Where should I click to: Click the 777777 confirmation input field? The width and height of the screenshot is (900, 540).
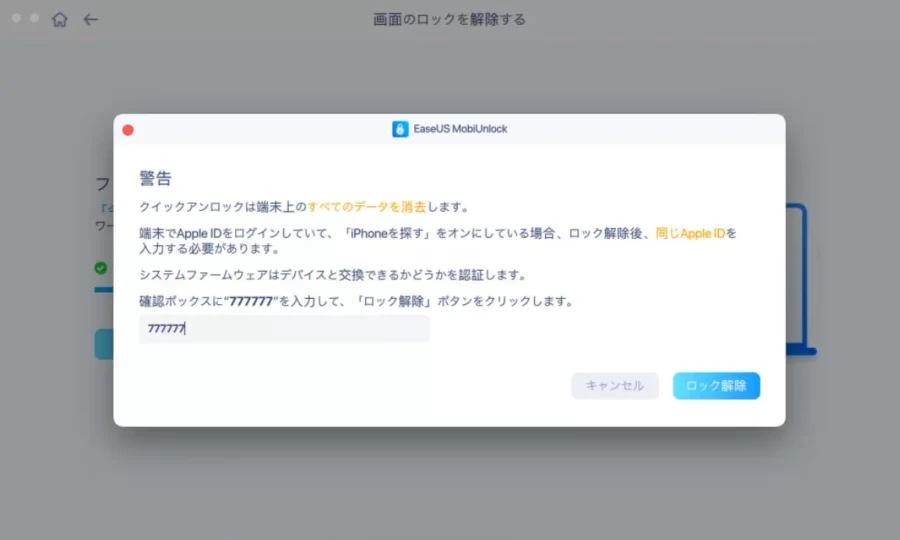click(284, 329)
